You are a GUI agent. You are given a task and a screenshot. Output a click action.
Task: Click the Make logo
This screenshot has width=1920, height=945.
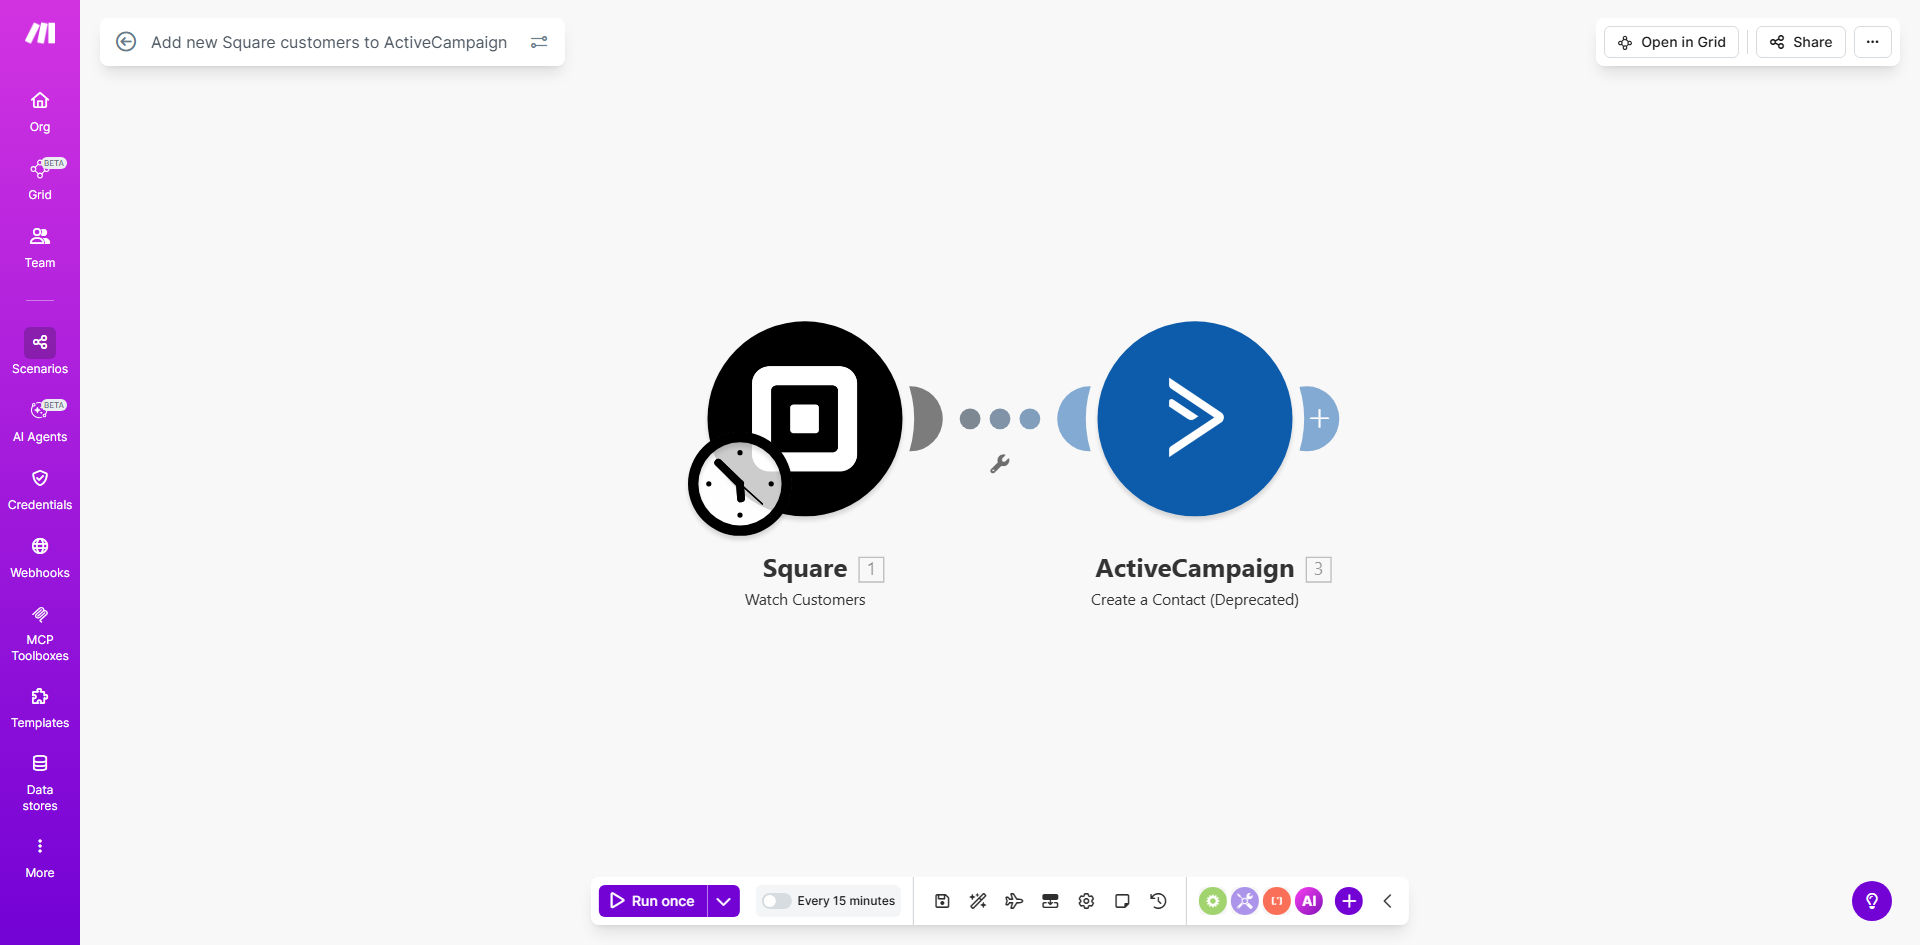40,33
